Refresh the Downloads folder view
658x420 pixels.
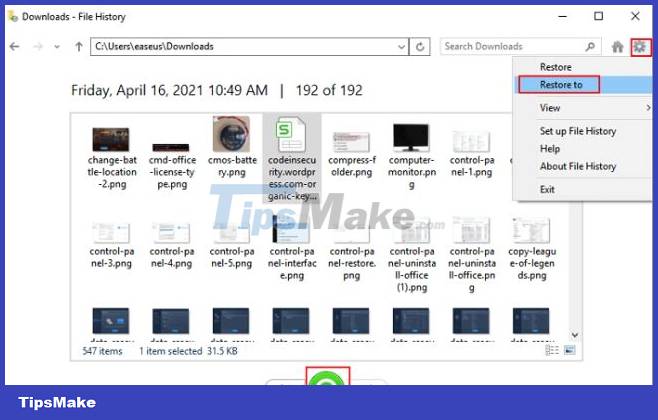pos(420,47)
